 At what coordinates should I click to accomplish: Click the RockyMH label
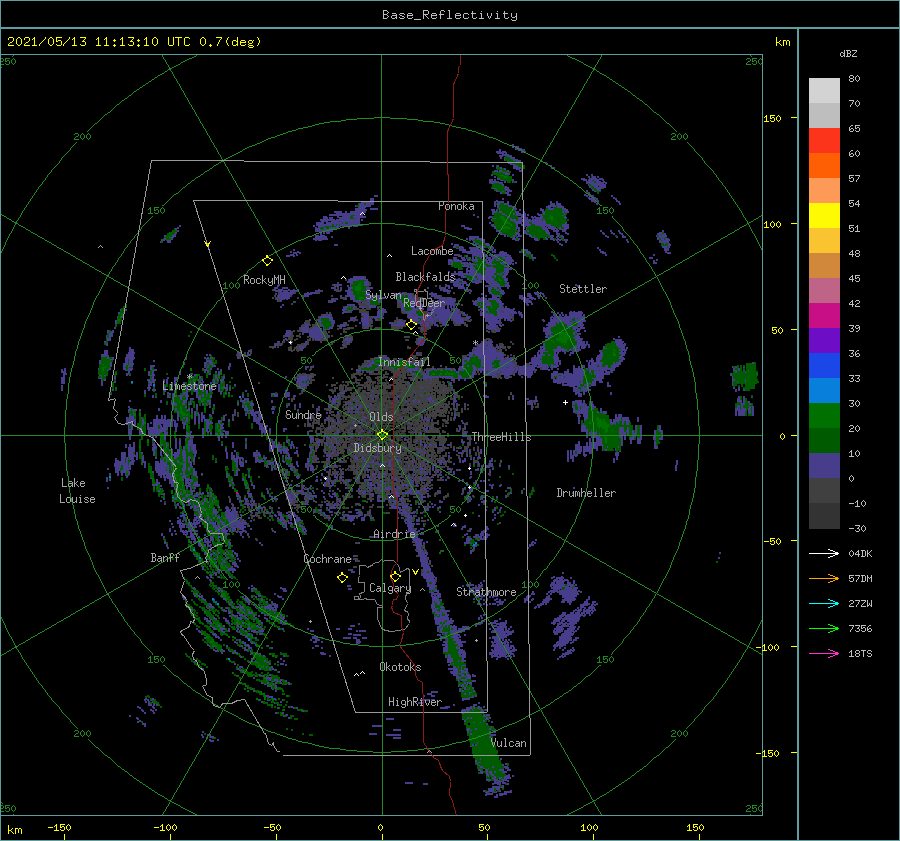click(x=264, y=281)
